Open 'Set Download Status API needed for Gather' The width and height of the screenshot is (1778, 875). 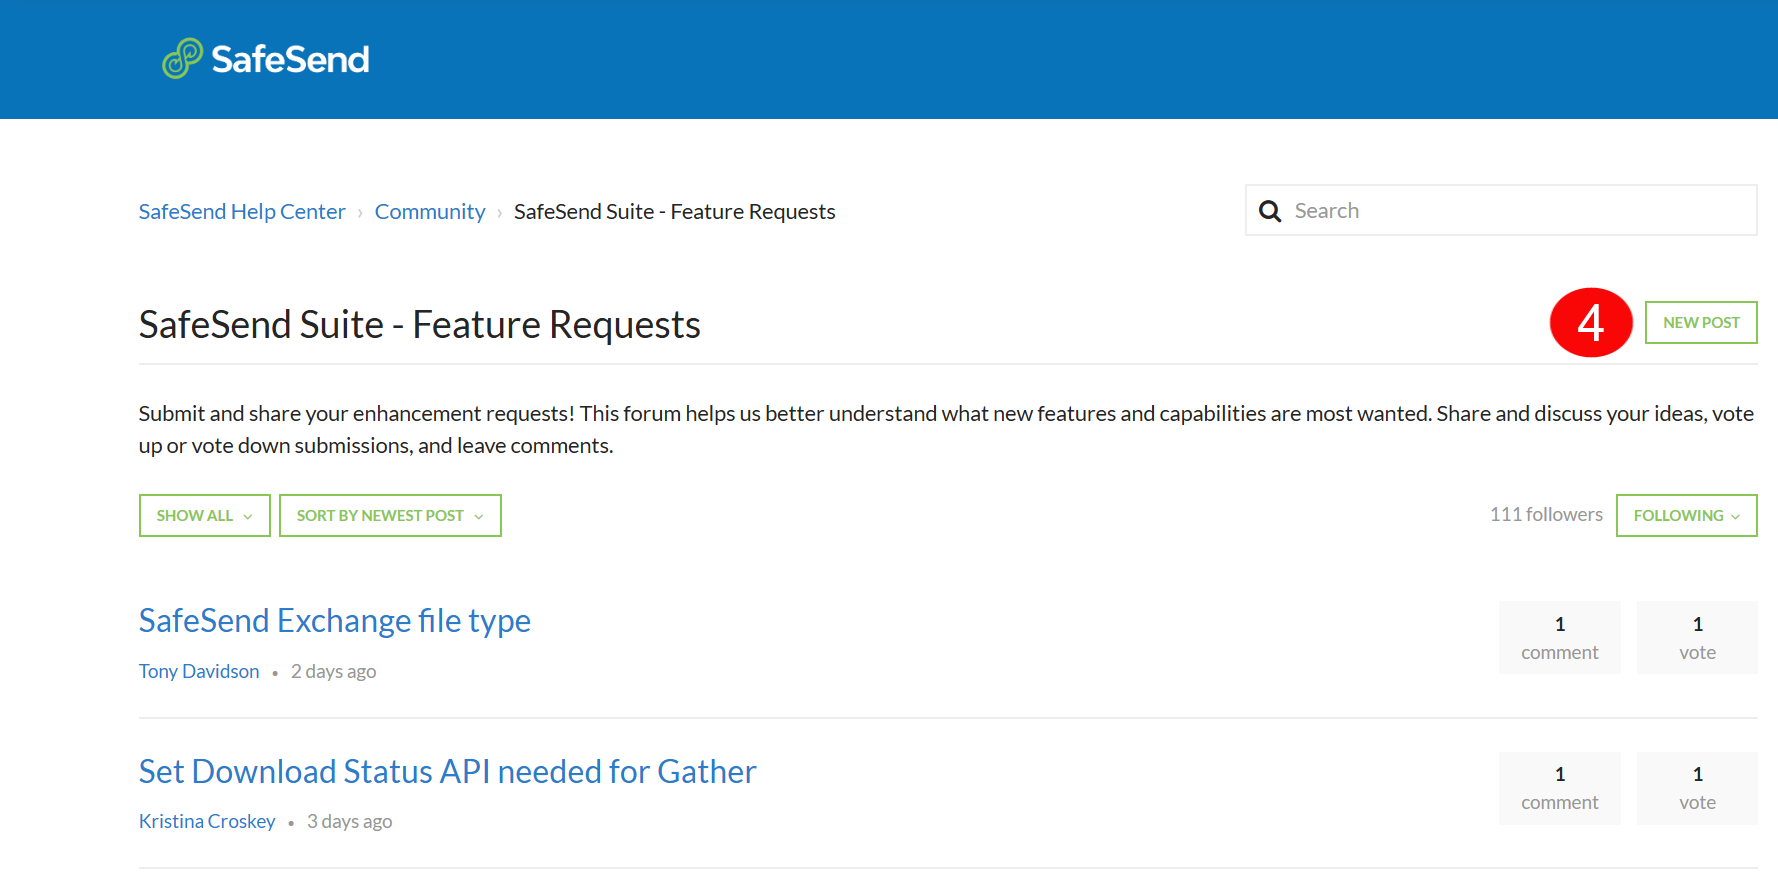tap(447, 772)
